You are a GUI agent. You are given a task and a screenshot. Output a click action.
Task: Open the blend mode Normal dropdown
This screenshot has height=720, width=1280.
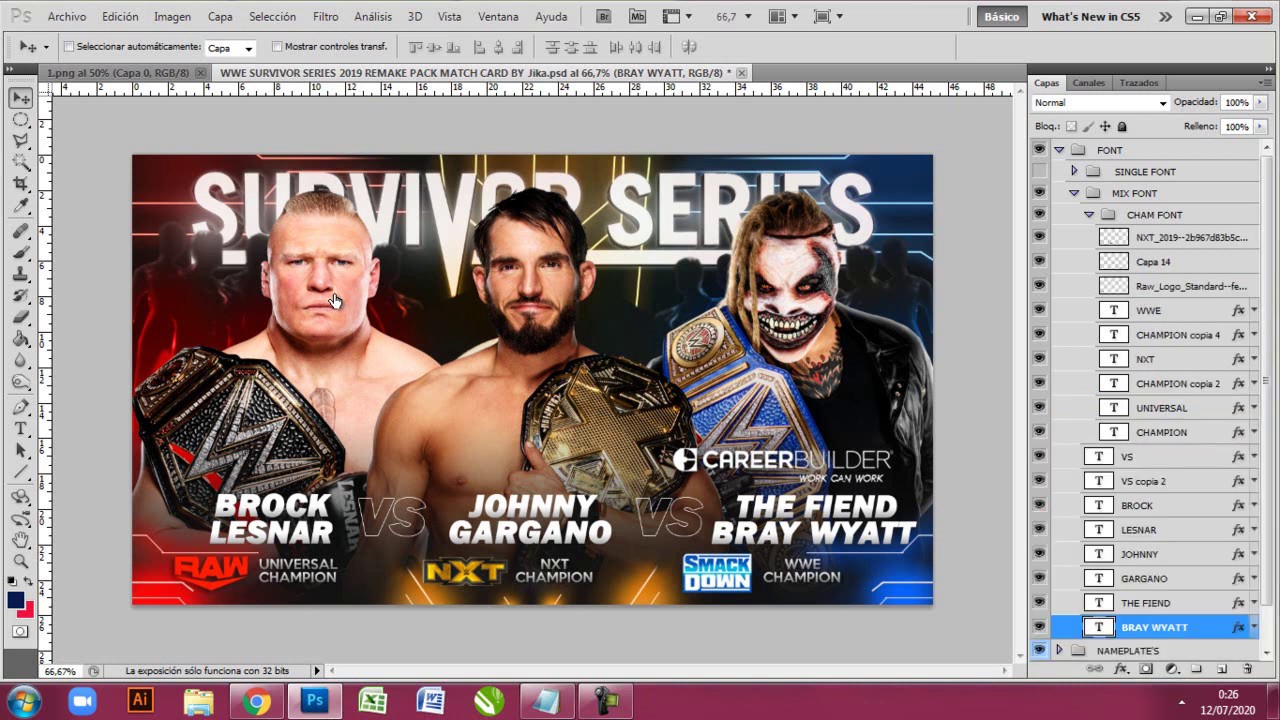(1100, 103)
